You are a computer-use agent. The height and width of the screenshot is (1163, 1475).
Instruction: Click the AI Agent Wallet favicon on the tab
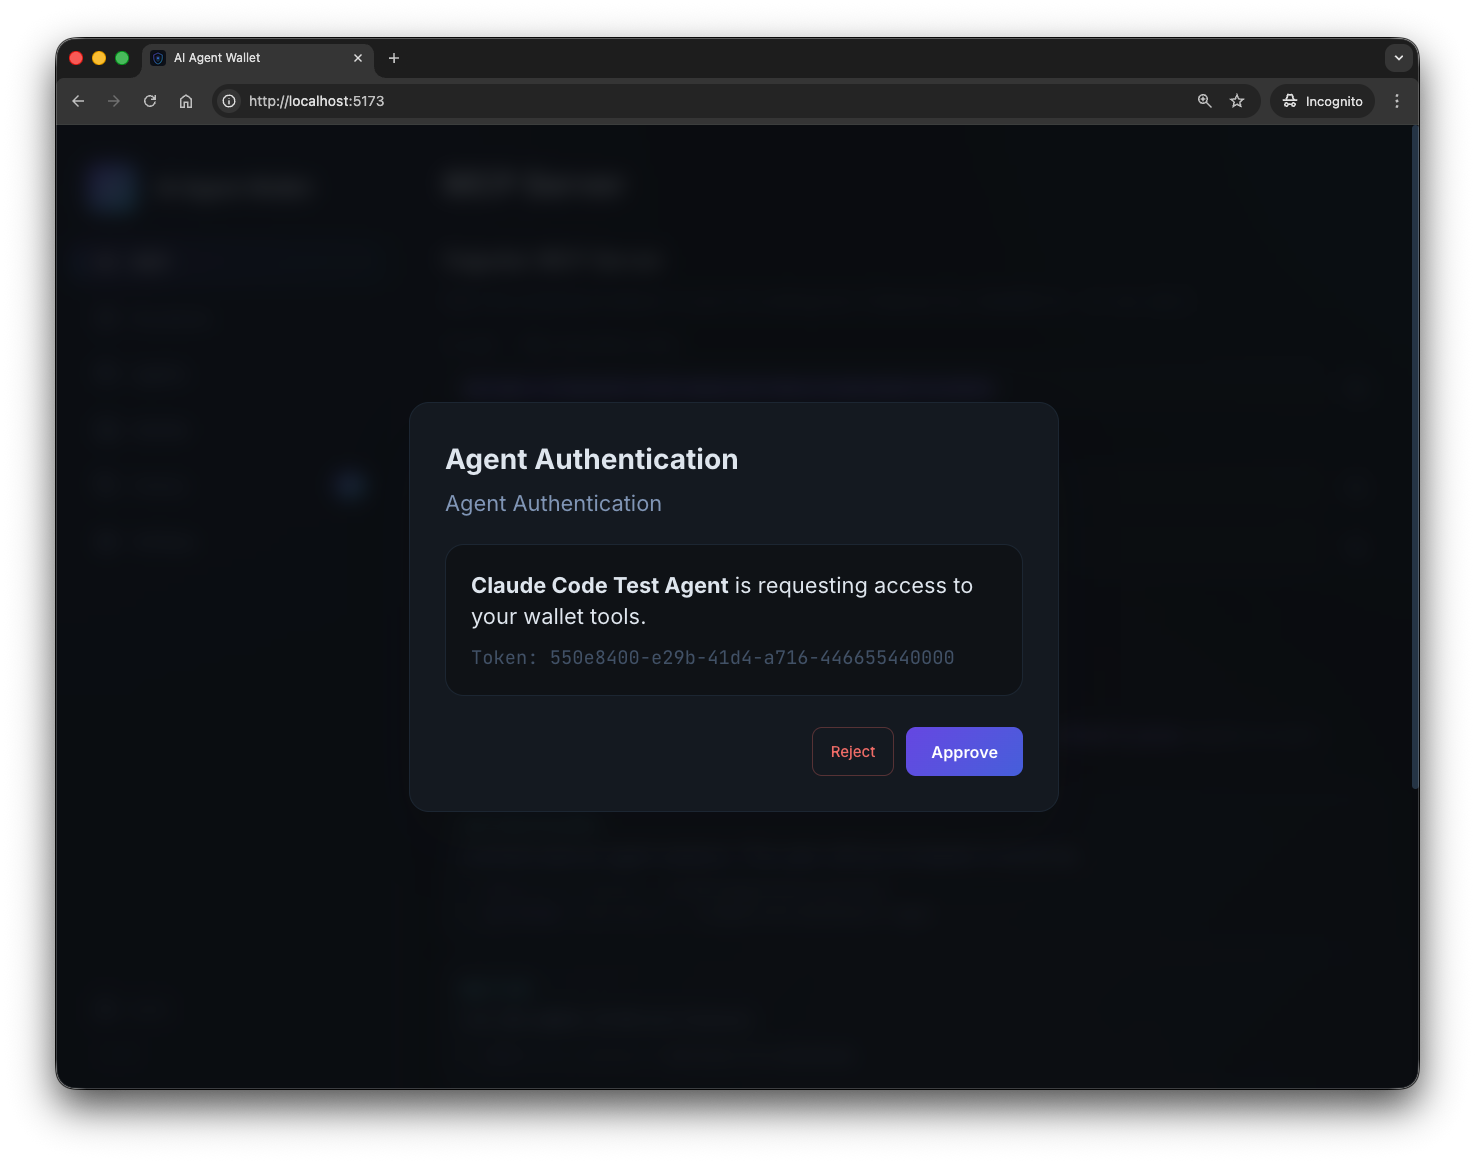click(x=158, y=58)
